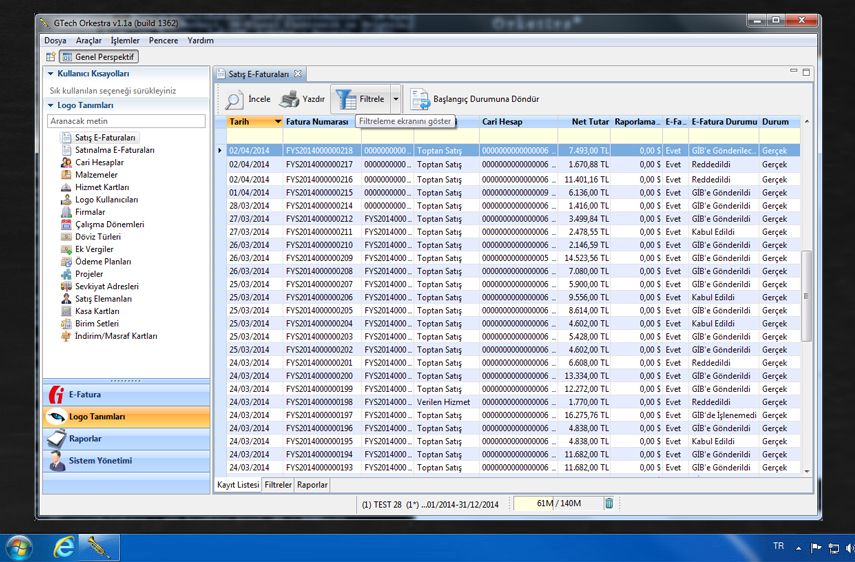Click scroll down arrow of table
Image resolution: width=855 pixels, height=562 pixels.
click(x=806, y=471)
